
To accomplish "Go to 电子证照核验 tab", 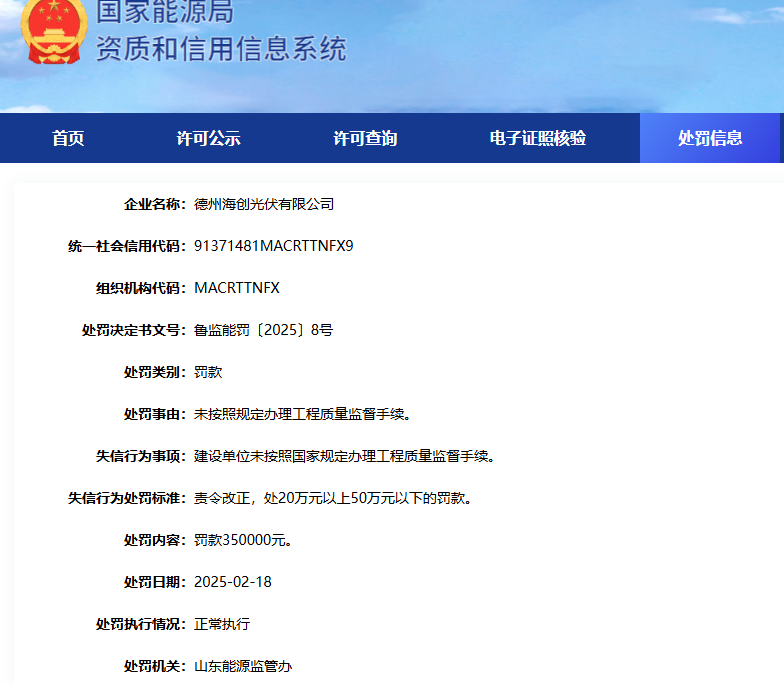I will tap(537, 138).
